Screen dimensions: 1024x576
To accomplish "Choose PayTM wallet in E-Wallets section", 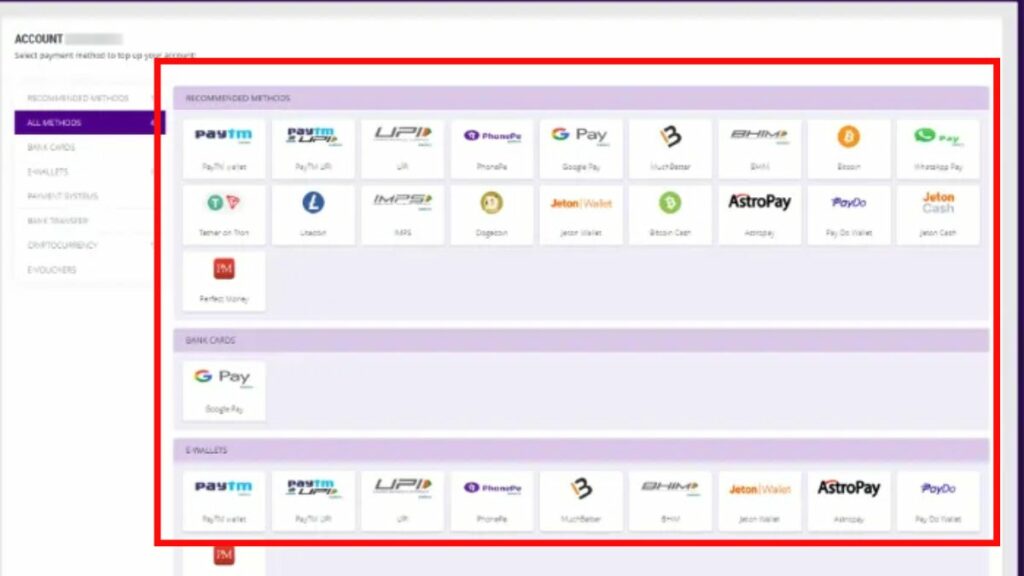I will pos(224,501).
